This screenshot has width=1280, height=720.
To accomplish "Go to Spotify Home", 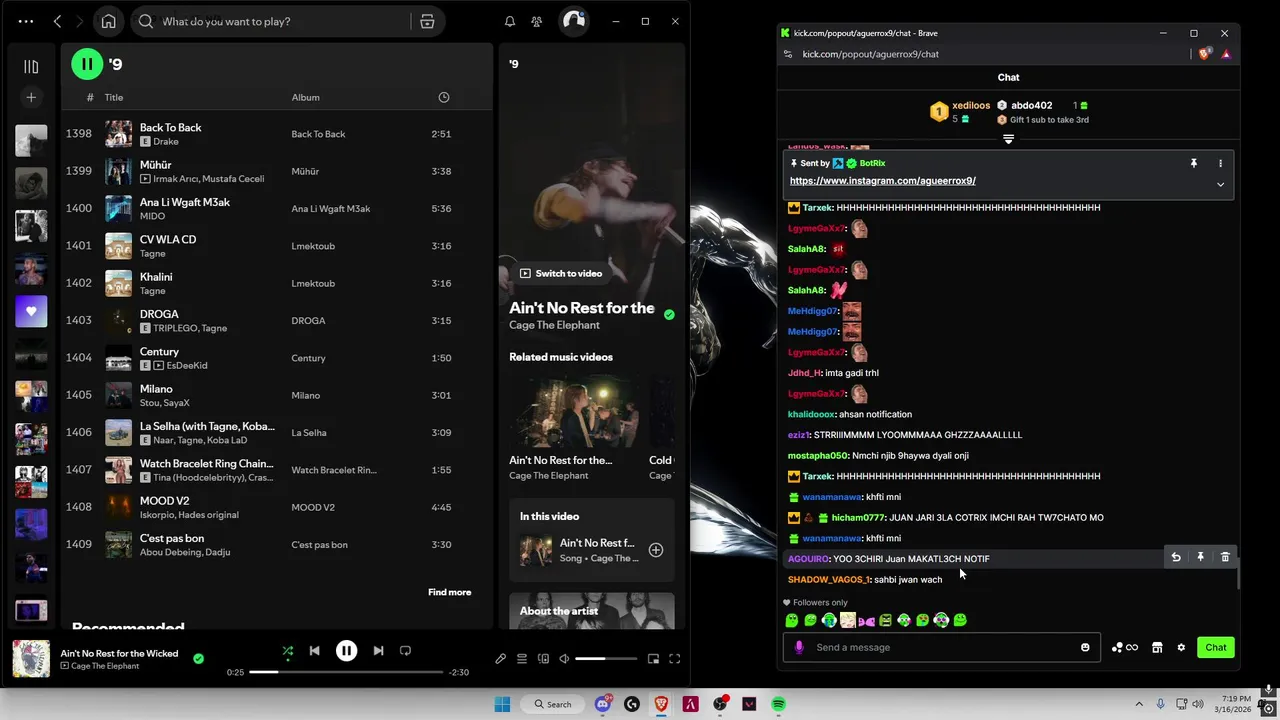I will (108, 21).
